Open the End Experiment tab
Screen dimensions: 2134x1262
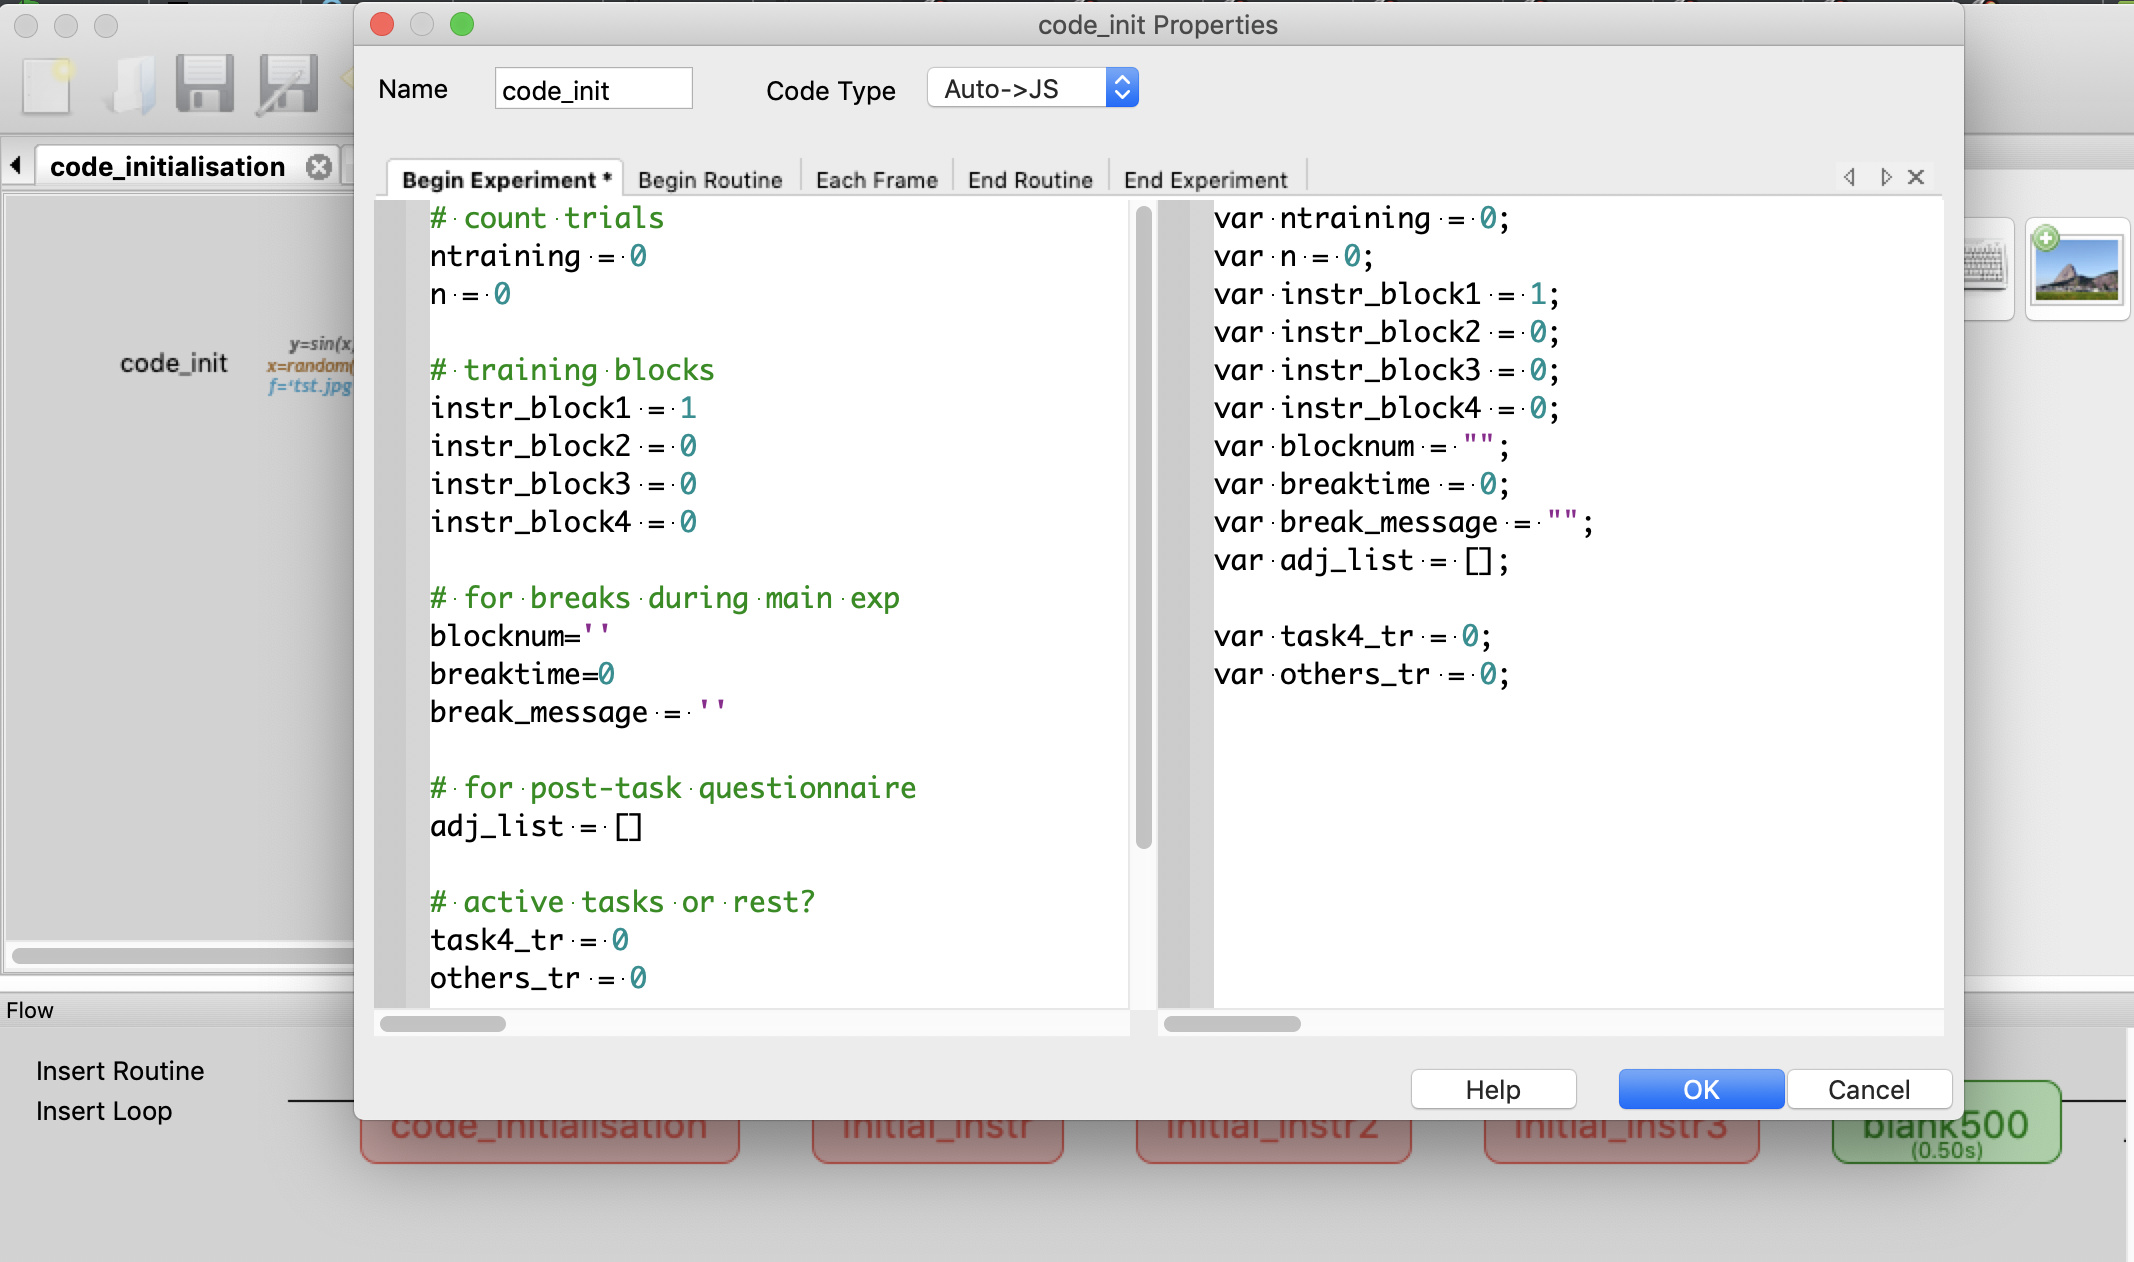coord(1205,180)
